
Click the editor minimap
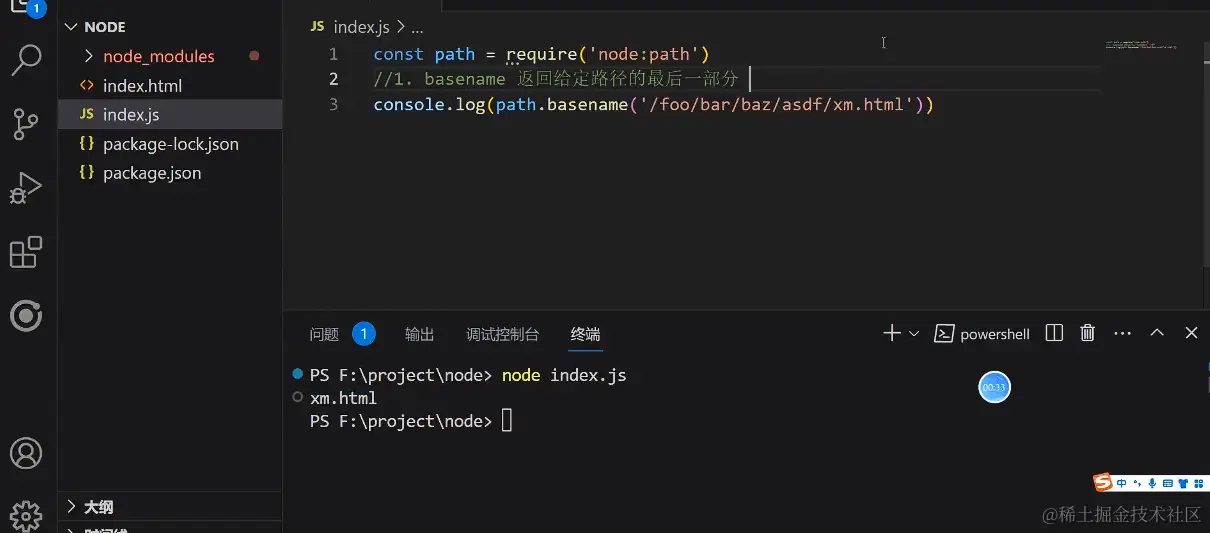click(1141, 46)
